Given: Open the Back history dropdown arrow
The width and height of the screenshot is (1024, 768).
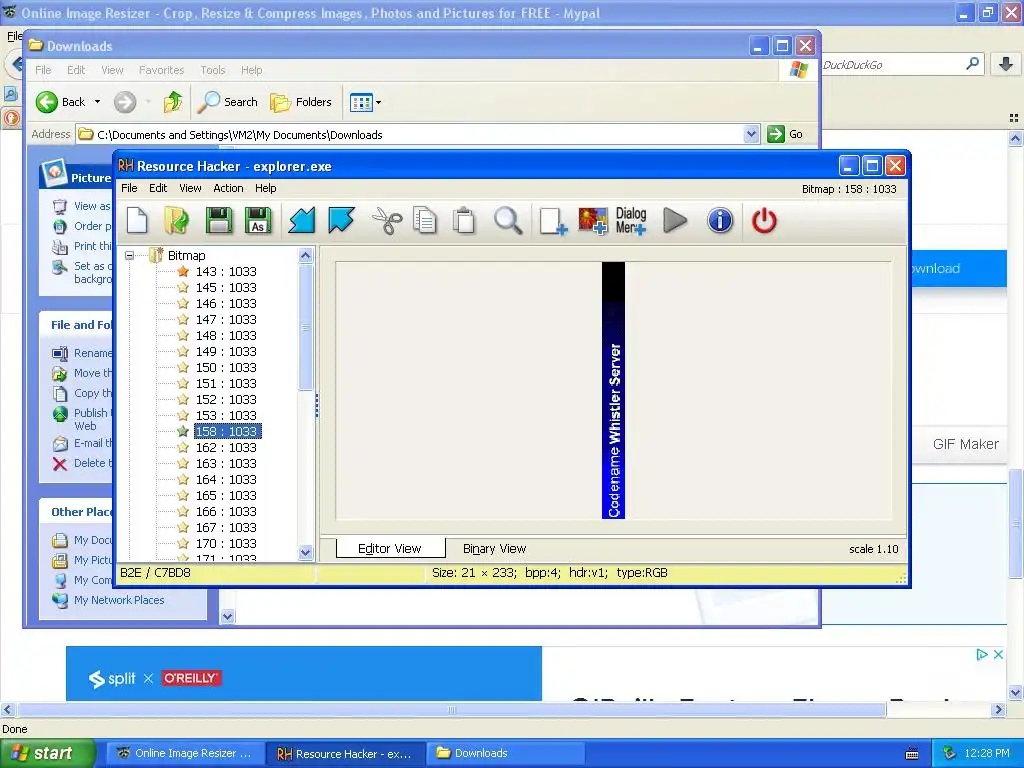Looking at the screenshot, I should pyautogui.click(x=97, y=102).
